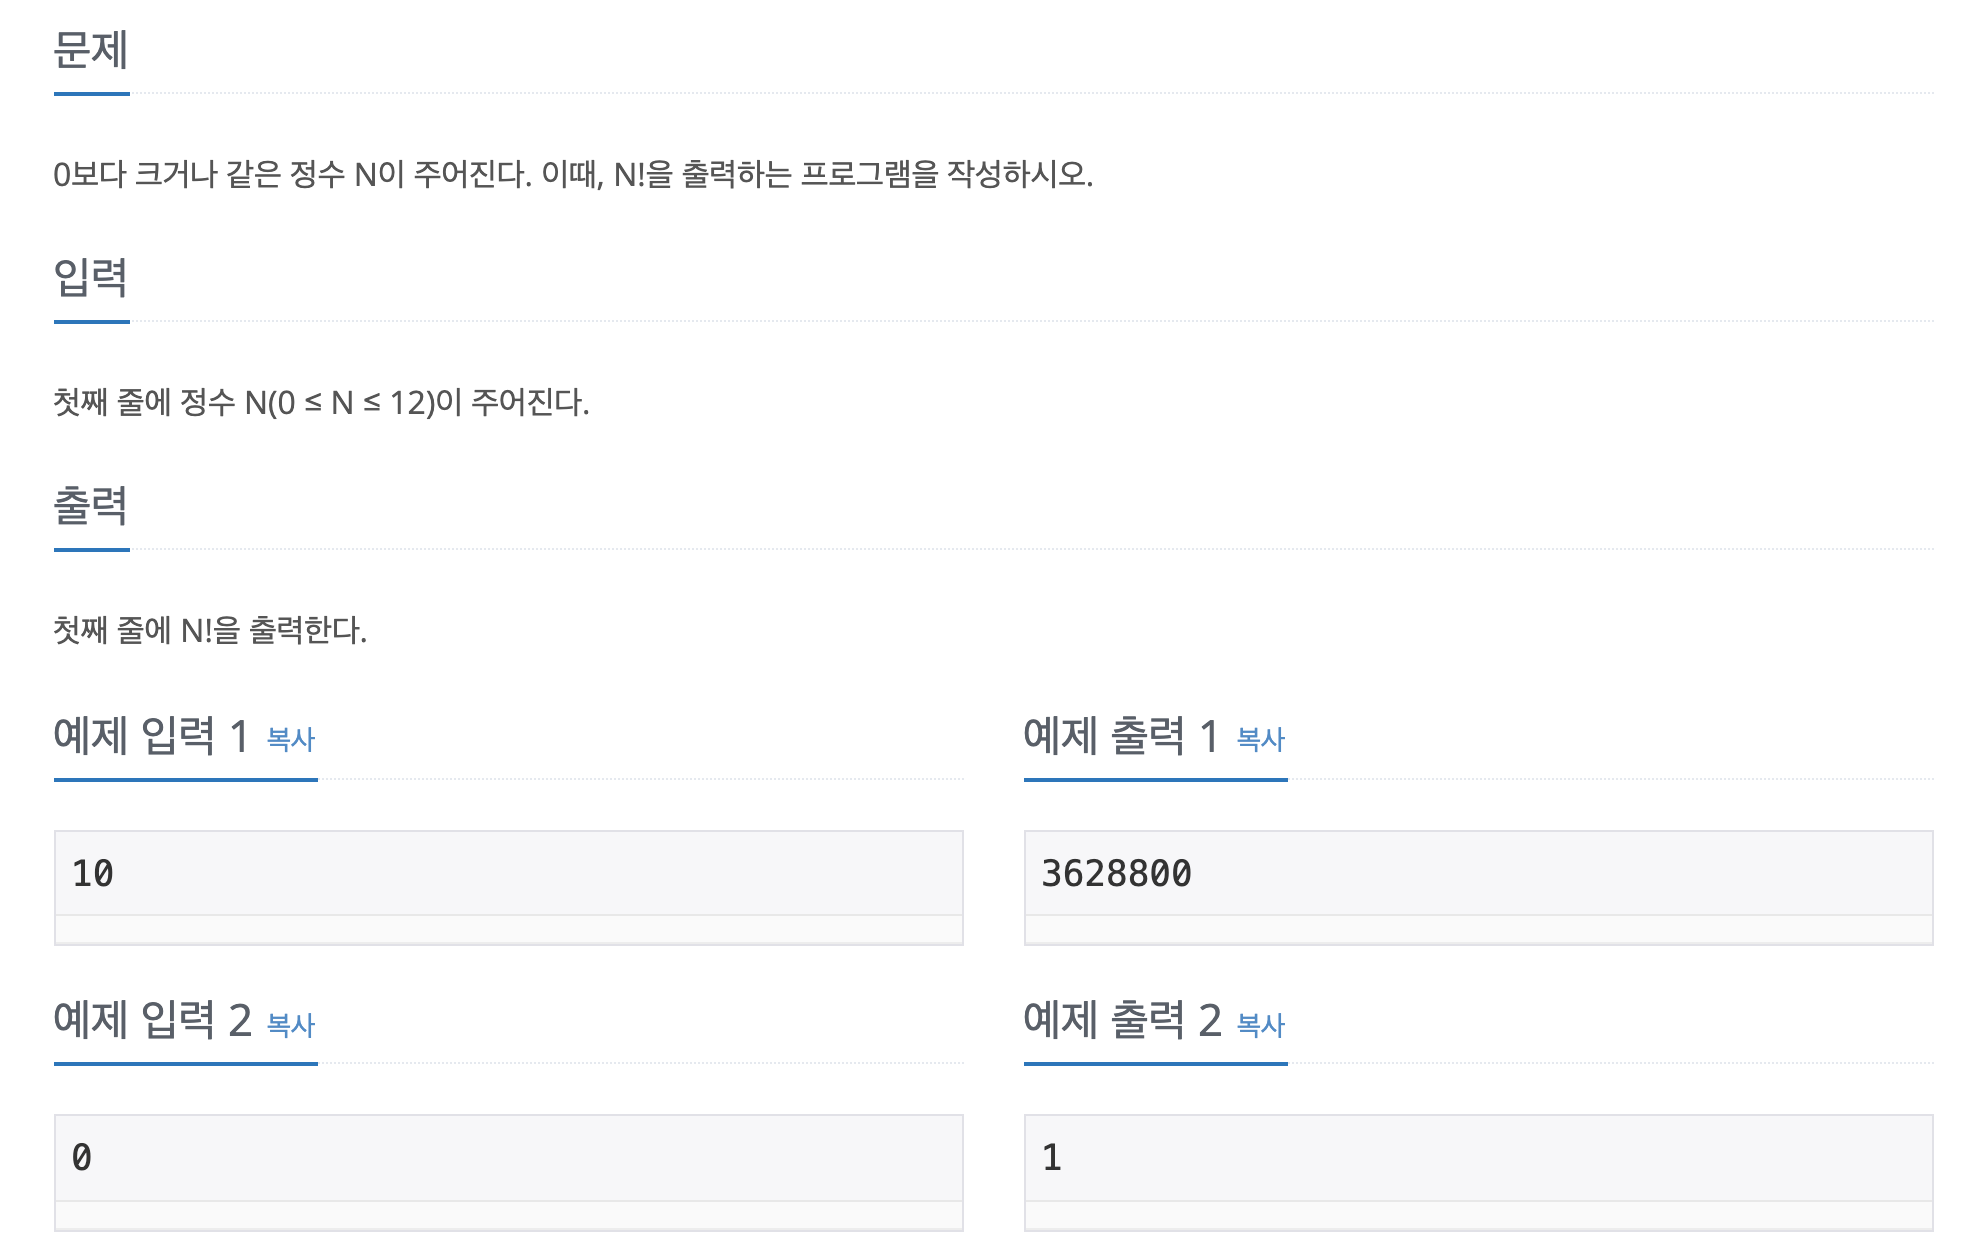1984x1260 pixels.
Task: Copy example output 2 via 복사 link
Action: 1261,1024
